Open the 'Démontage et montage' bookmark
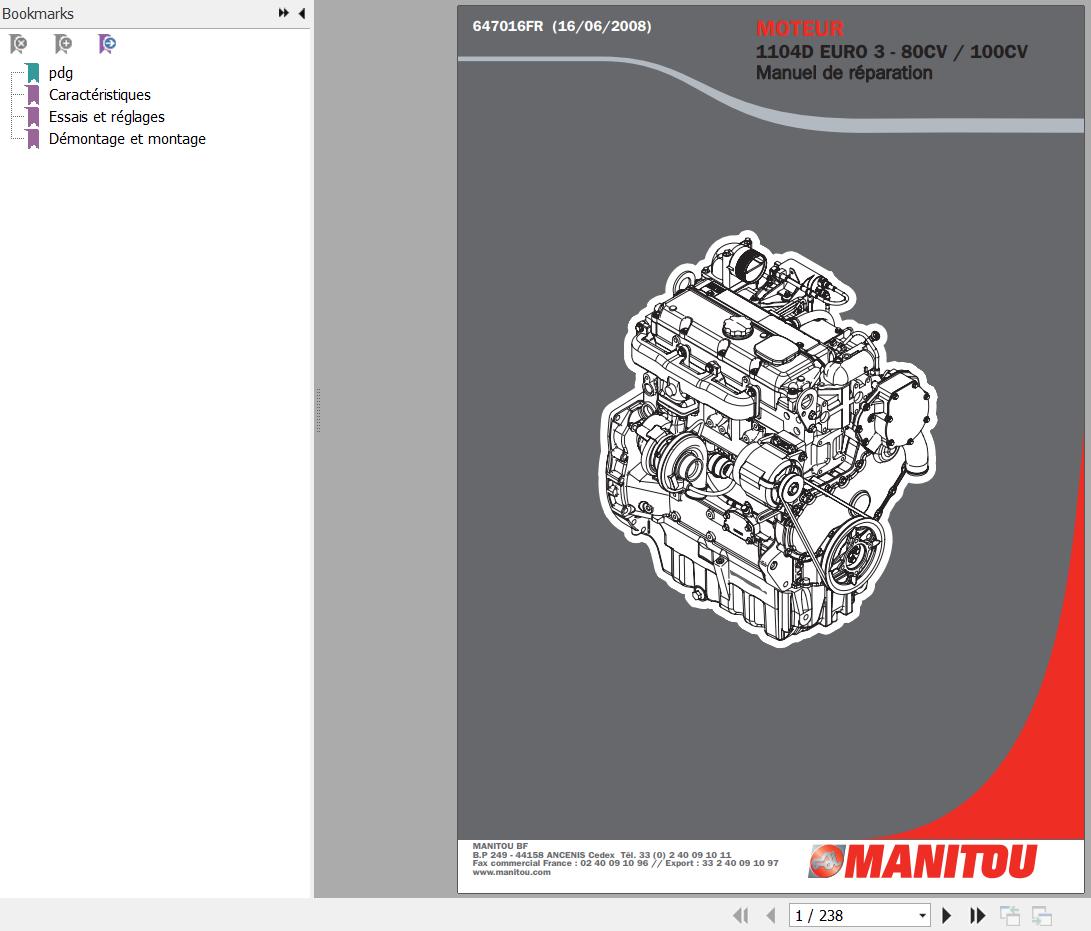Screen dimensions: 1091x931 [x=127, y=139]
